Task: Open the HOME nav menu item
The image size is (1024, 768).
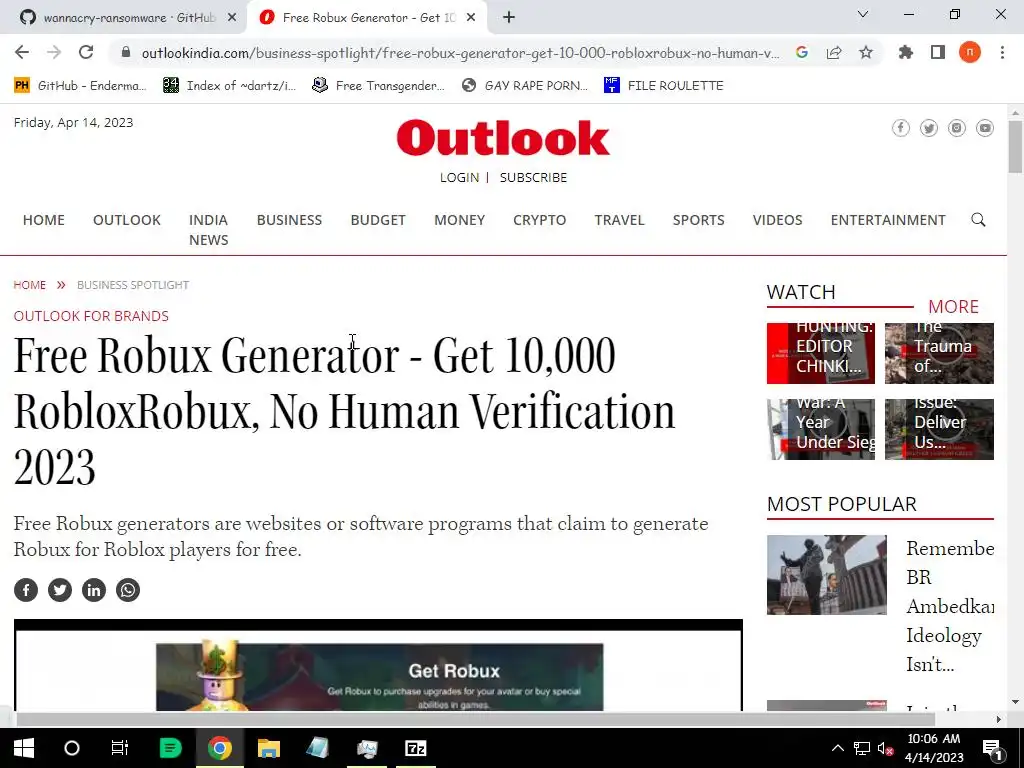Action: 44,220
